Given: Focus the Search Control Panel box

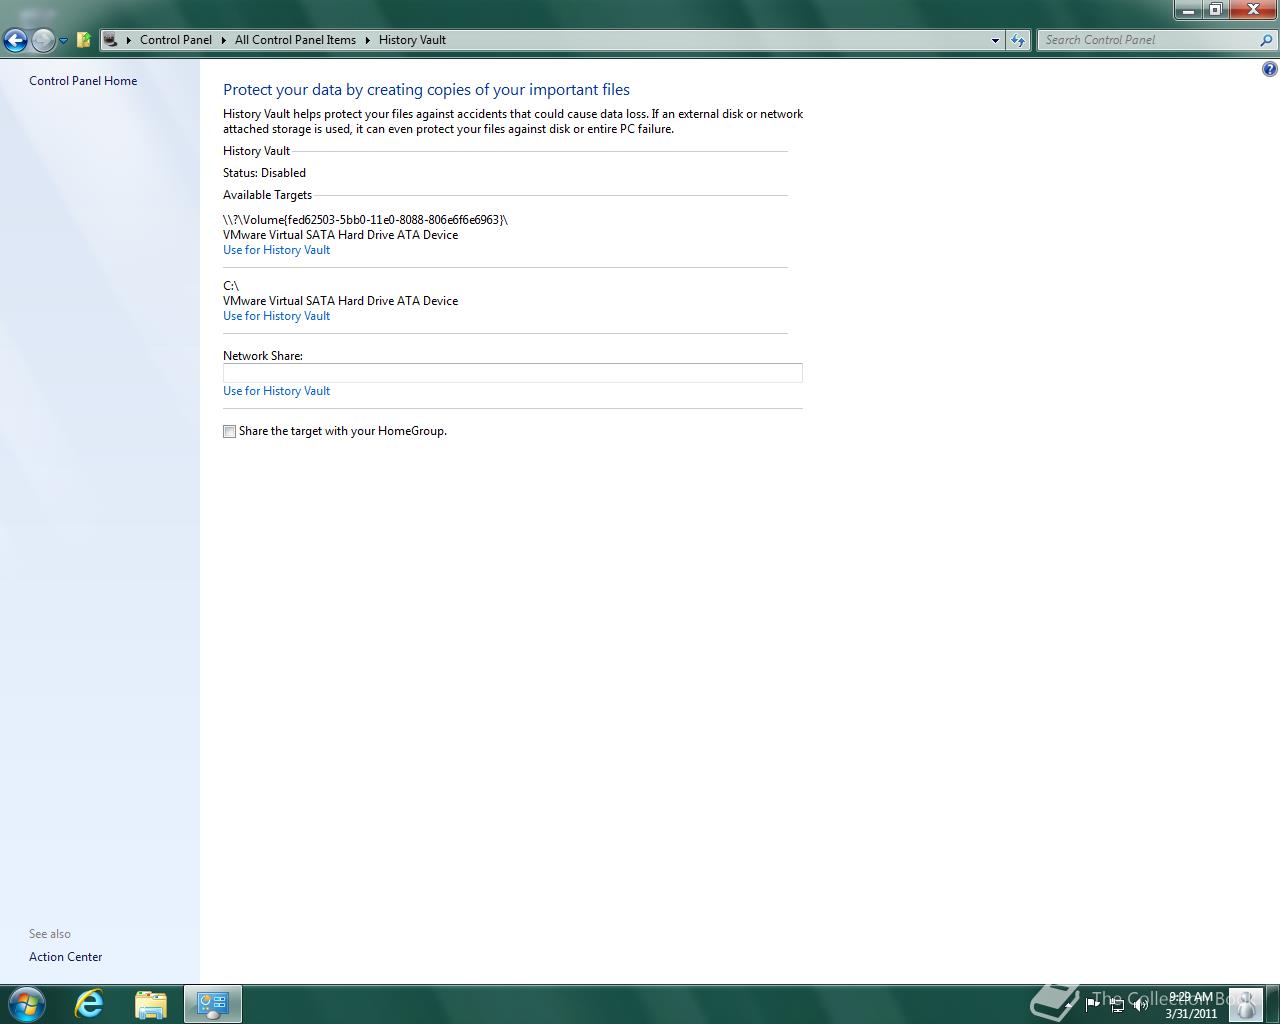Looking at the screenshot, I should point(1148,40).
